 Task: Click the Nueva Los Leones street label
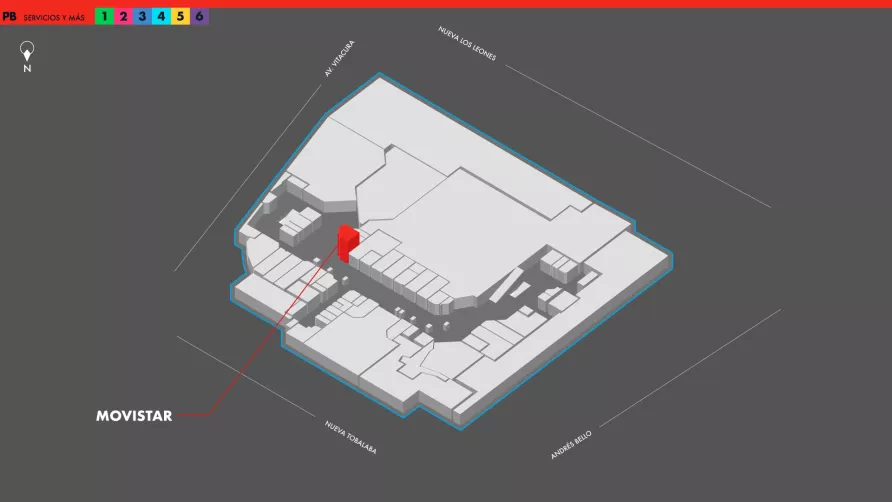point(467,43)
